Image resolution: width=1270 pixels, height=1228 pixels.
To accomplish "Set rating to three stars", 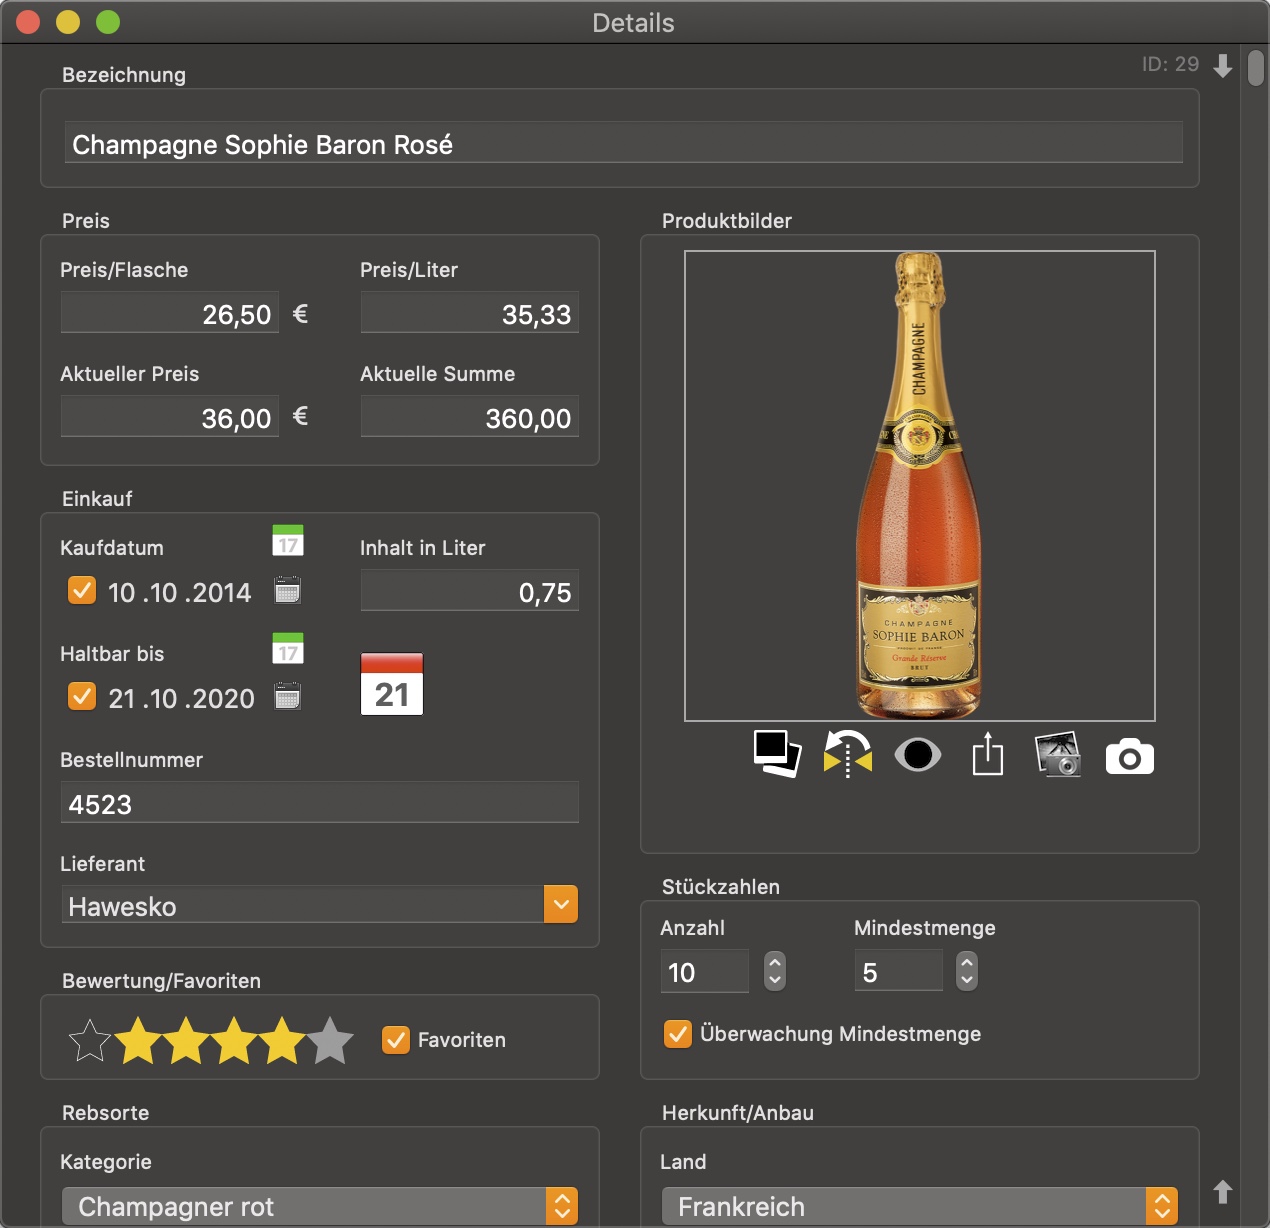I will (234, 1041).
